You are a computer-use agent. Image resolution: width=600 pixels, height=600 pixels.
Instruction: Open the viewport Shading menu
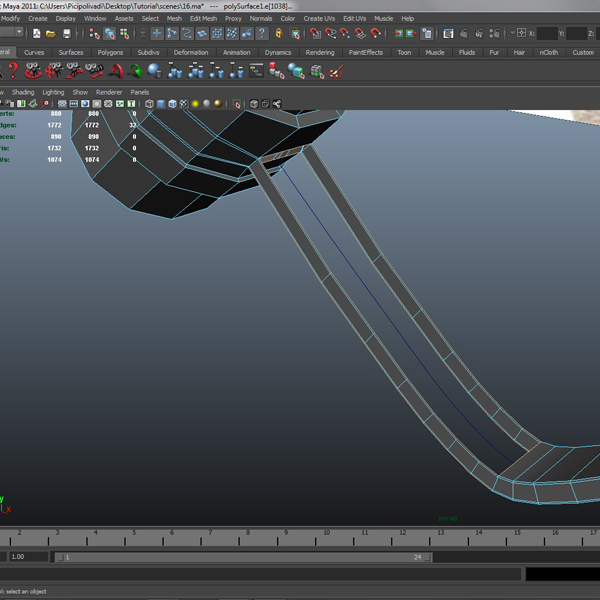click(23, 92)
